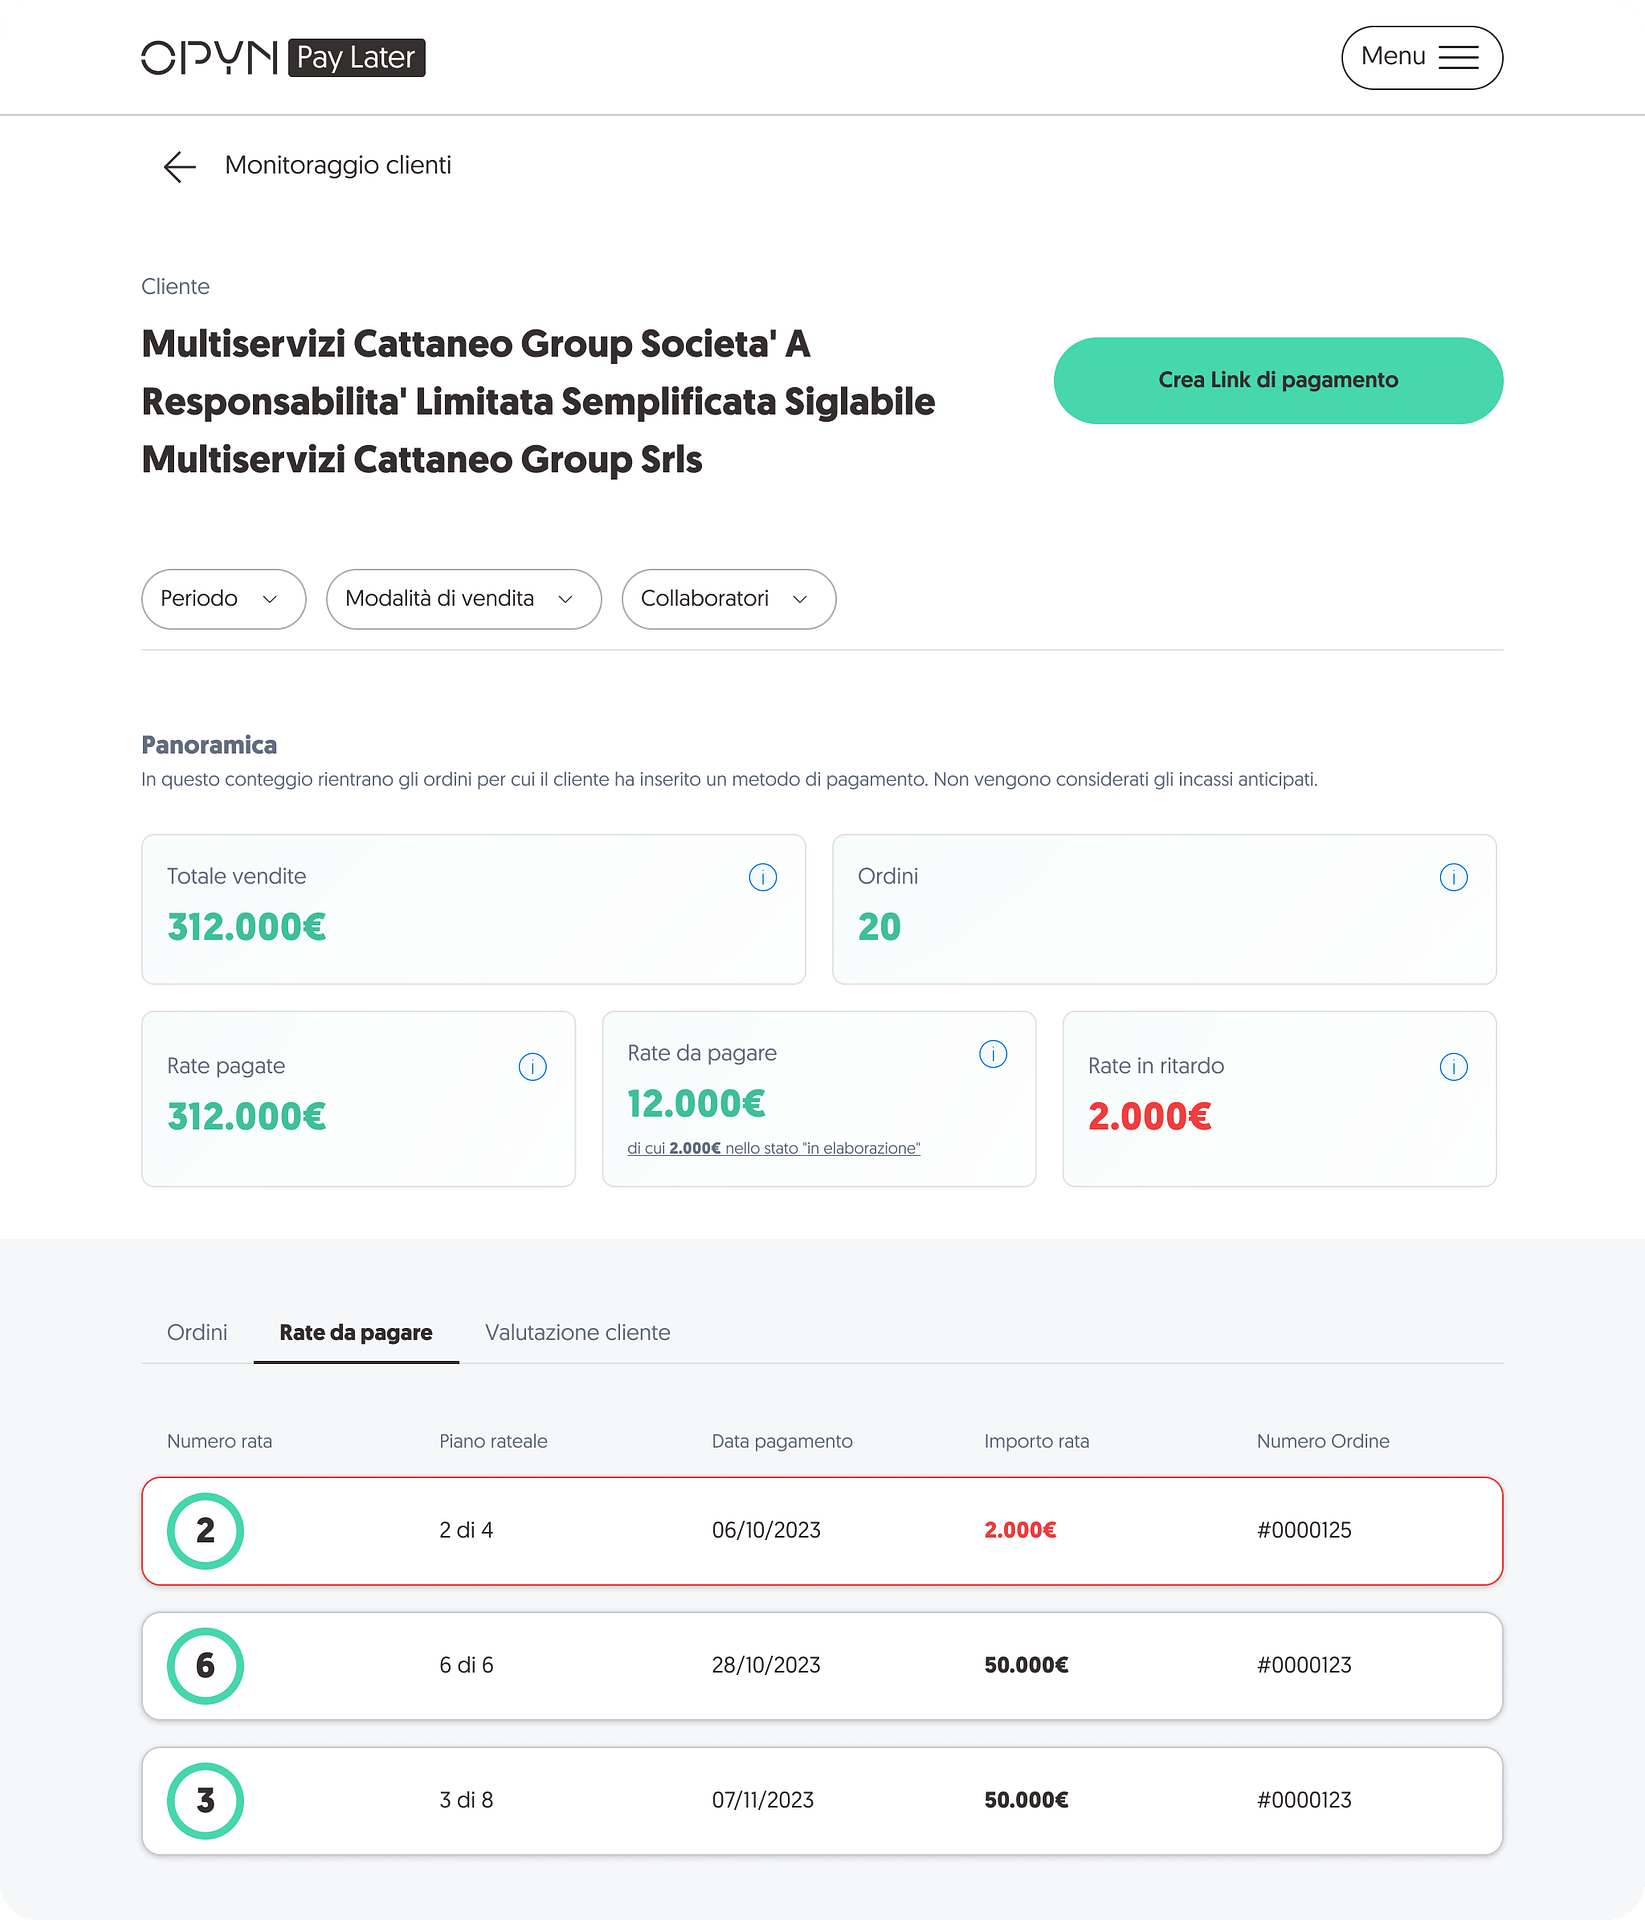
Task: Click the red 2.000€ installment amount
Action: (x=1020, y=1530)
